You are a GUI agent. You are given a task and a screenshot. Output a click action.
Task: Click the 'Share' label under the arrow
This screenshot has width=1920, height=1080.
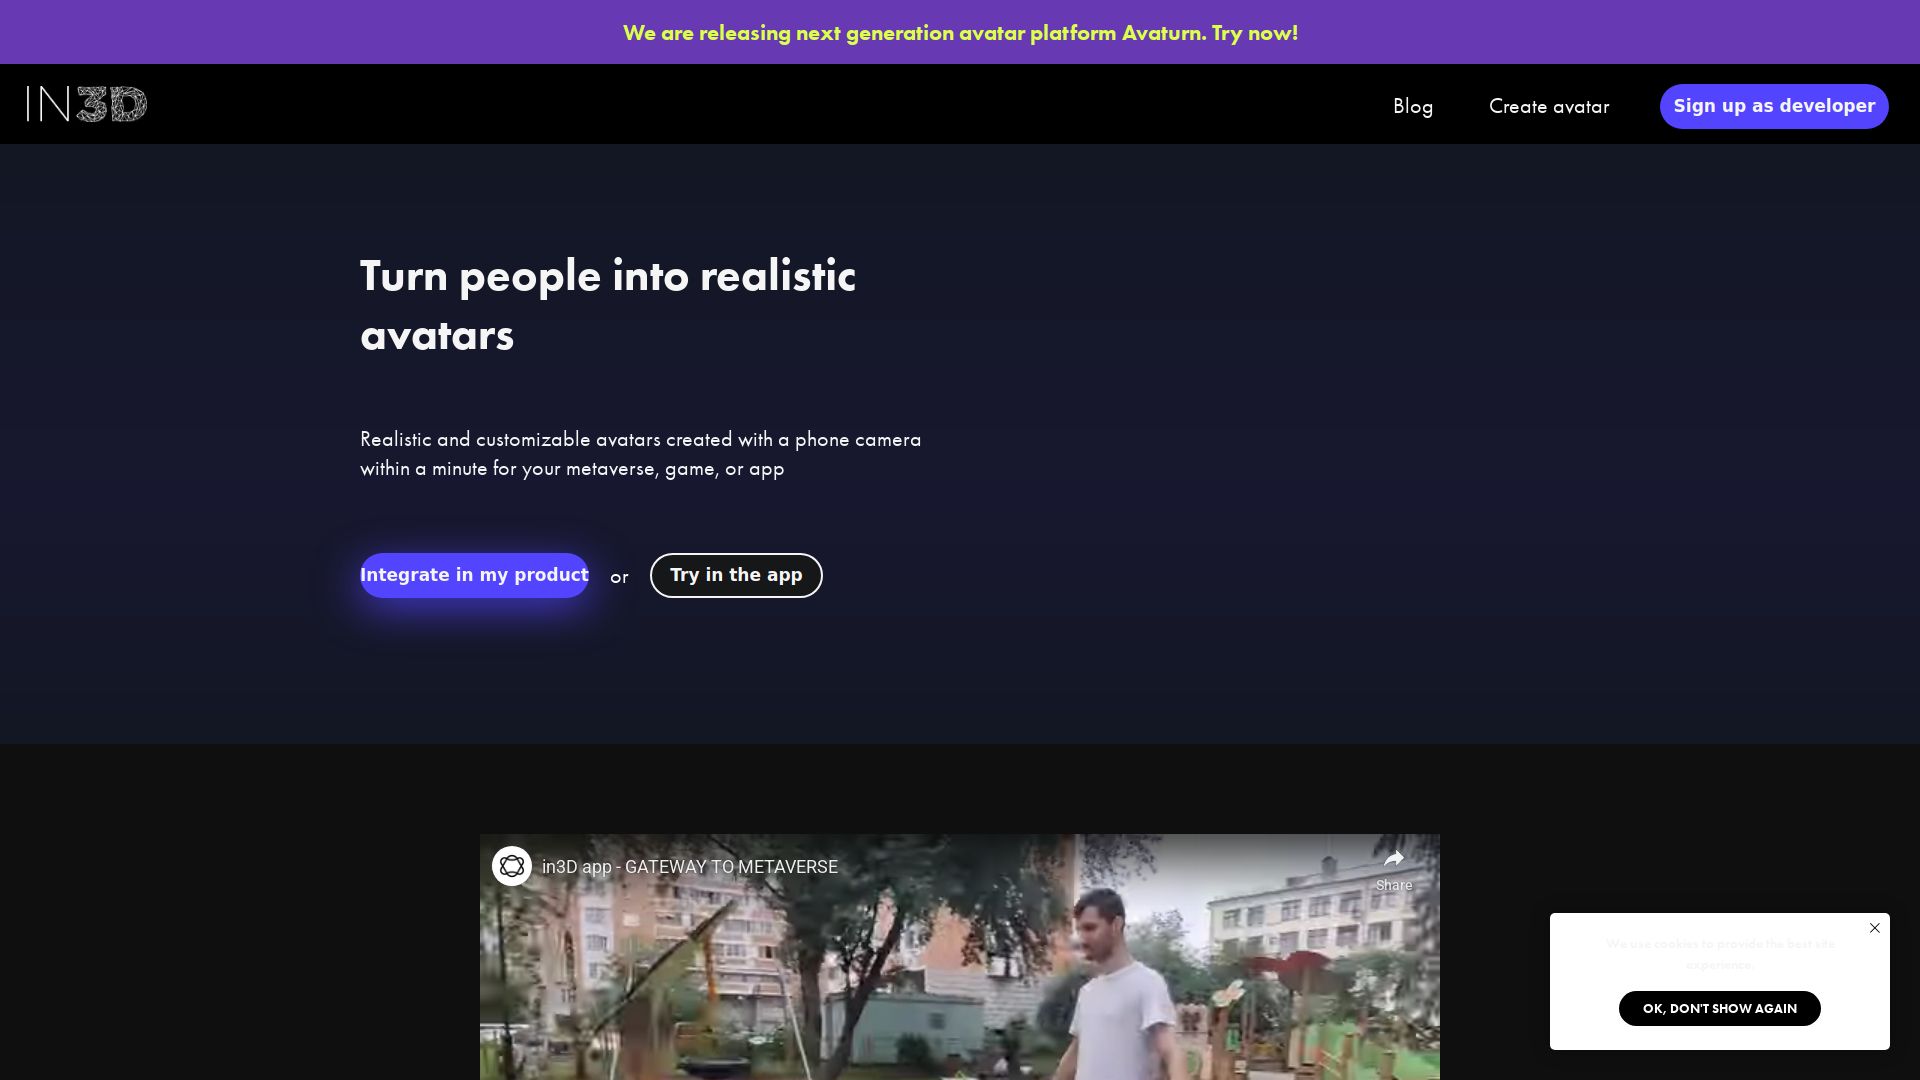(1394, 885)
